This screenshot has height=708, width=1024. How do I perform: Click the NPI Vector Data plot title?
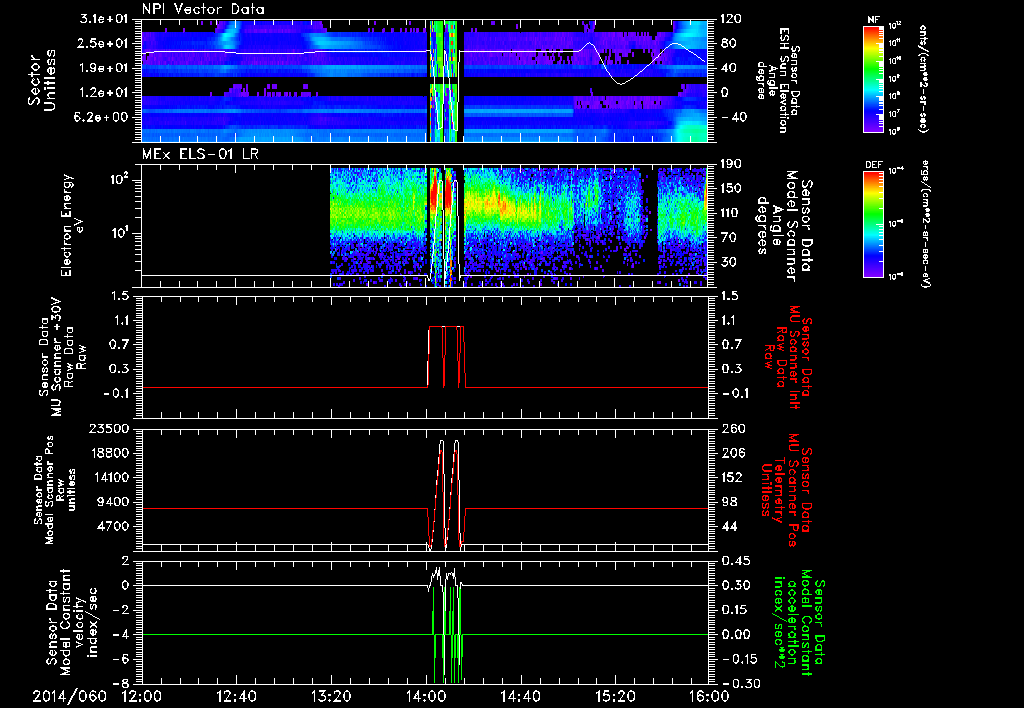pos(203,9)
